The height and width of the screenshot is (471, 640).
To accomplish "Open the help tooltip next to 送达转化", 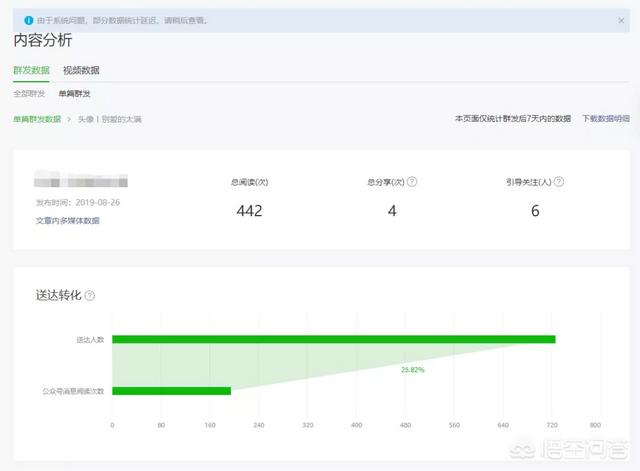I will point(90,296).
